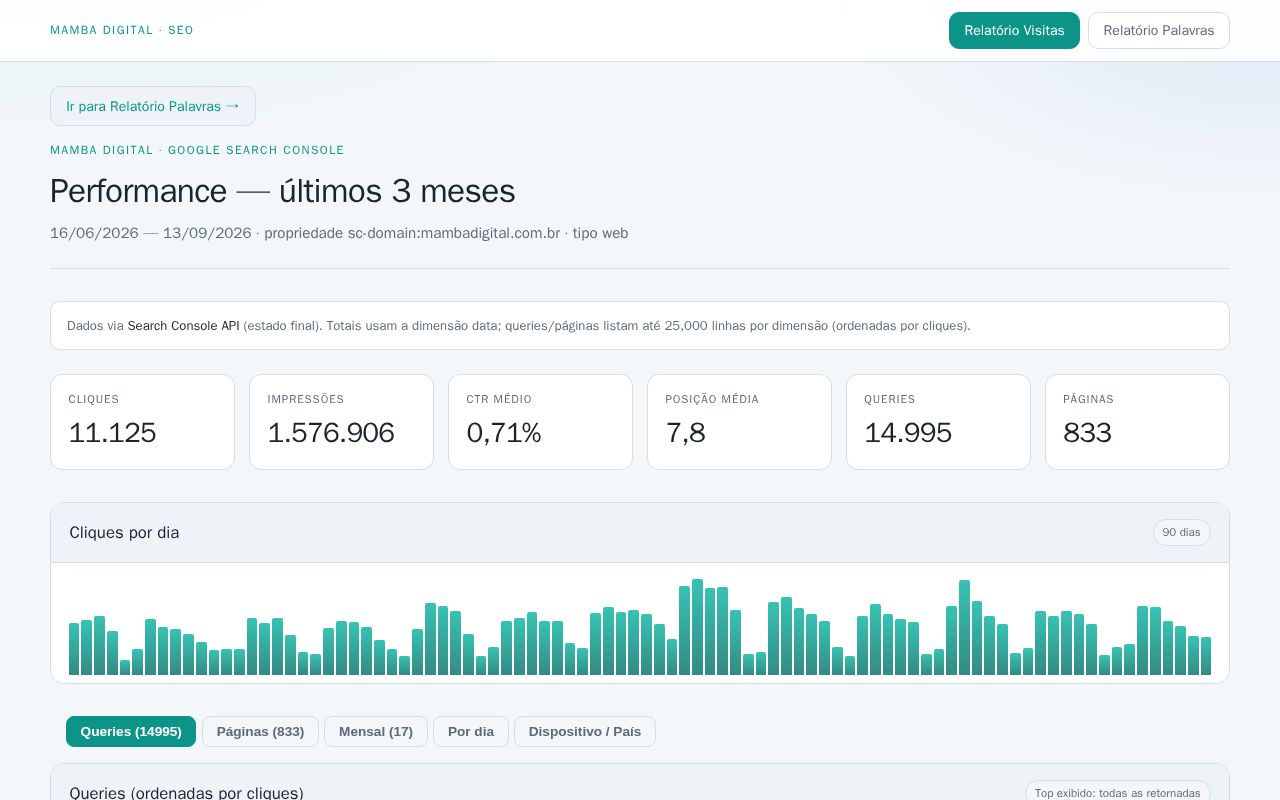Click the Impressões value 1.576.906
1280x800 pixels.
pyautogui.click(x=331, y=433)
